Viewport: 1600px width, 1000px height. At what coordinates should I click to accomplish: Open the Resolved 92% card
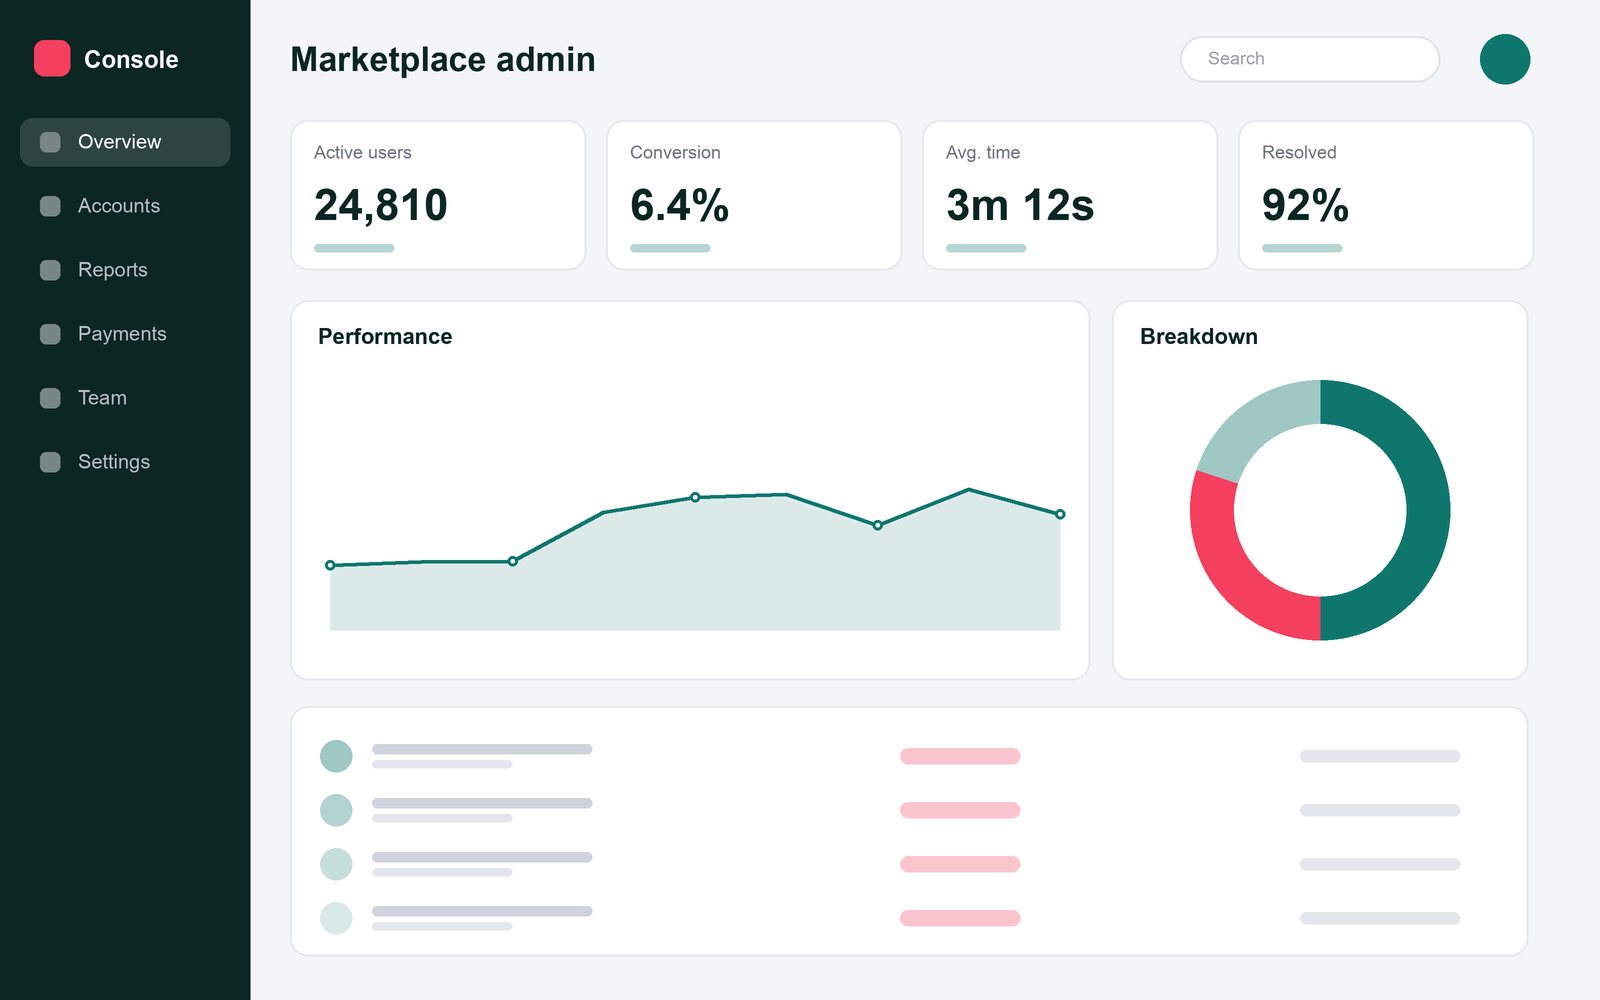(x=1386, y=195)
